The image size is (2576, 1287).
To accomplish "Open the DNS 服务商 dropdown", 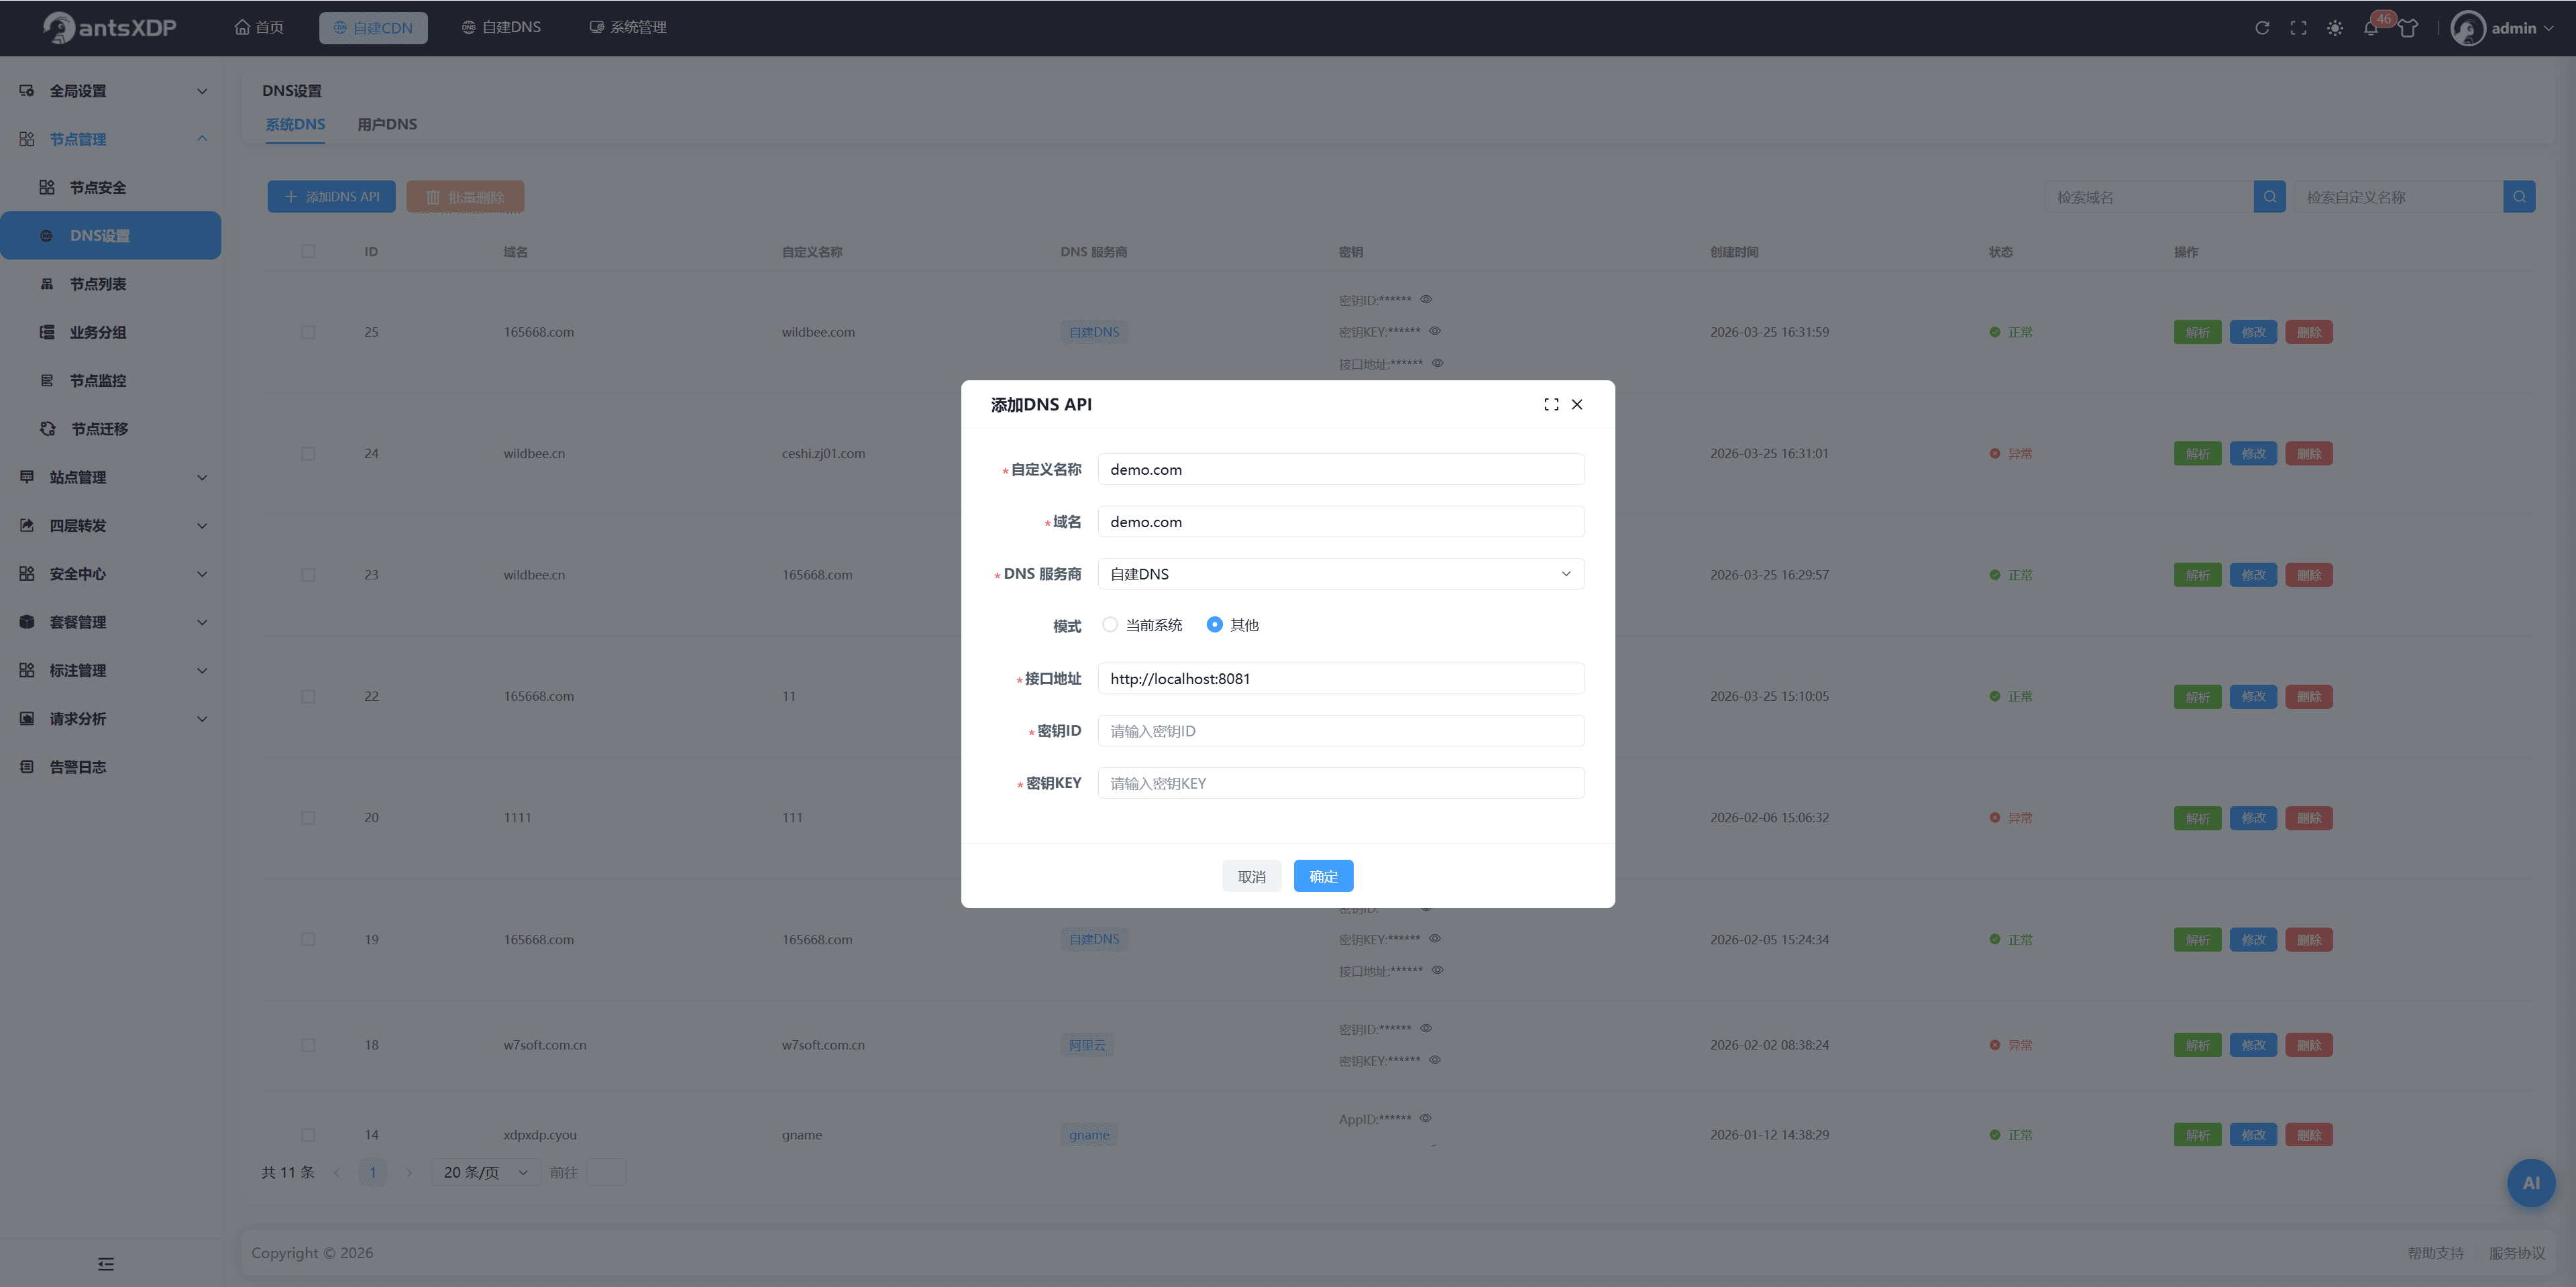I will pyautogui.click(x=1341, y=574).
